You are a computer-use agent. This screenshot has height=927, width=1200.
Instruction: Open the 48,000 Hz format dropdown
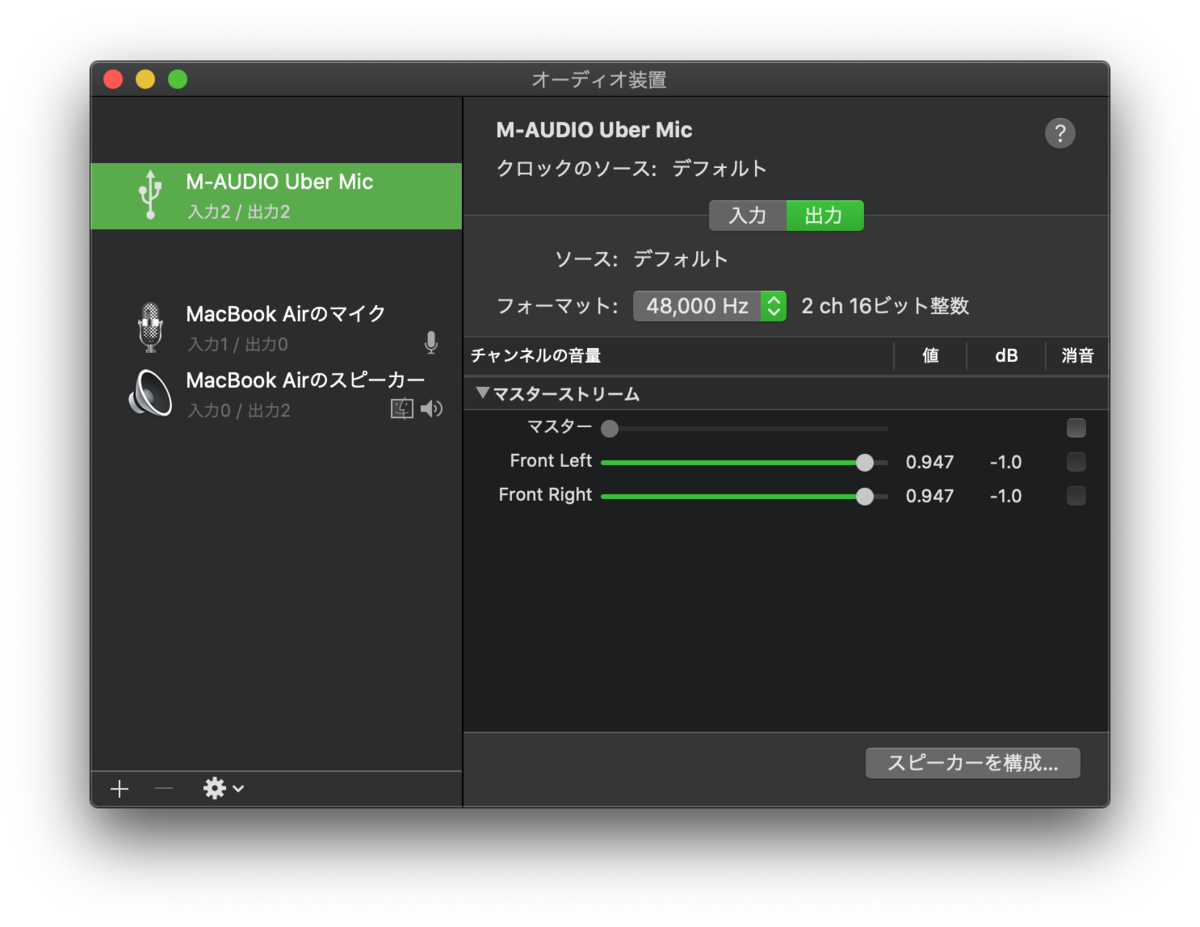click(x=710, y=306)
